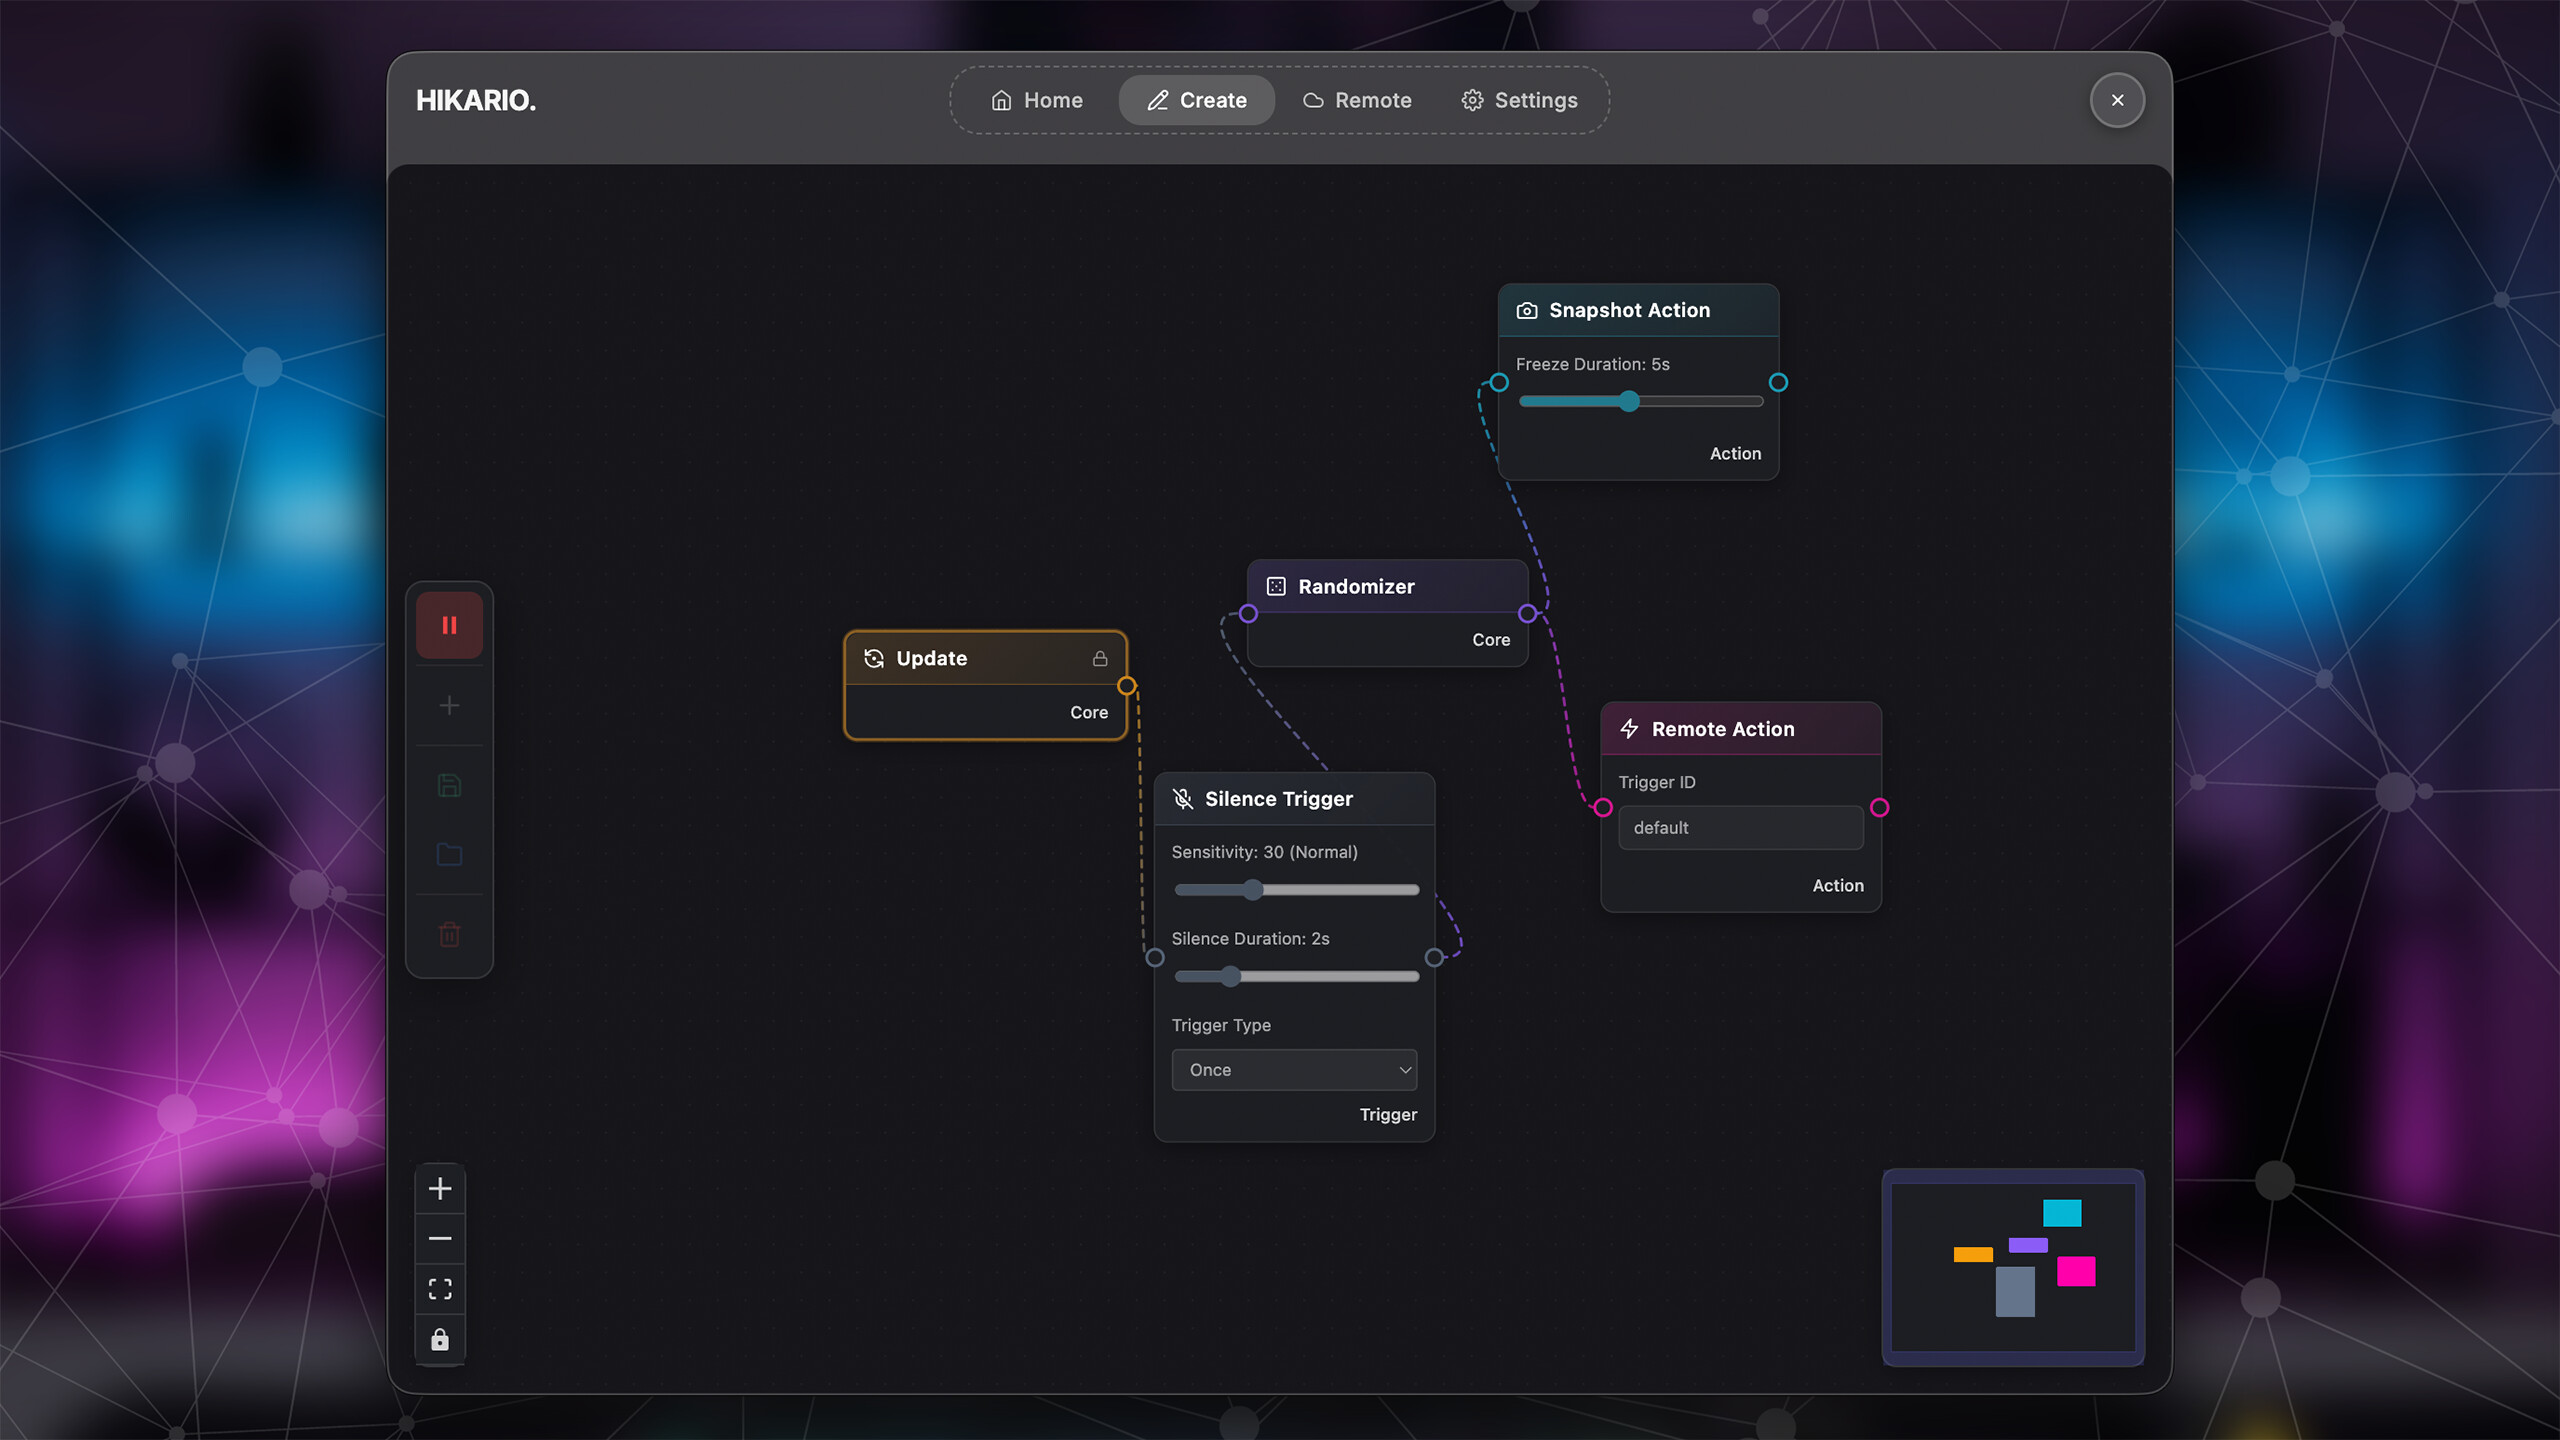Image resolution: width=2560 pixels, height=1440 pixels.
Task: Open the Trigger Type dropdown showing Once
Action: [x=1294, y=1069]
